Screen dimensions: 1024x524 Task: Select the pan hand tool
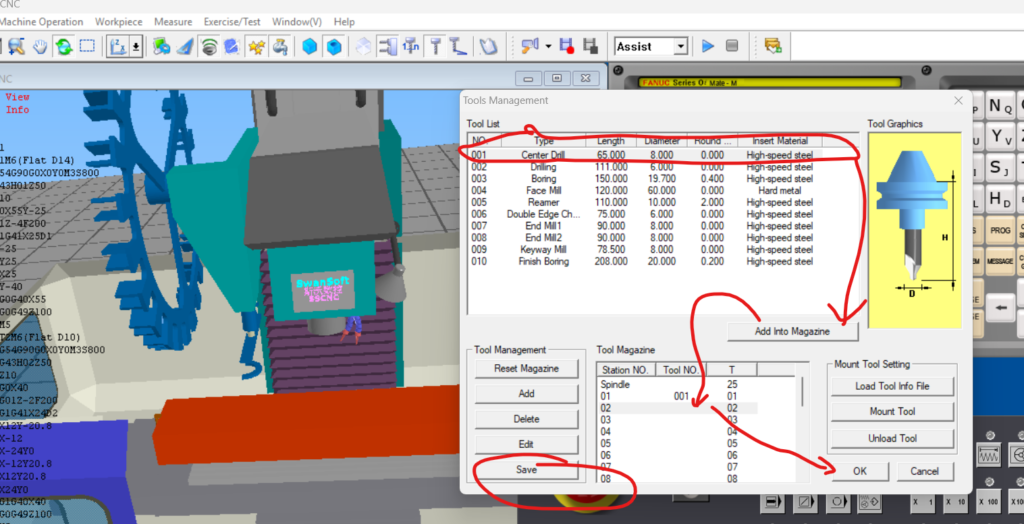pos(41,47)
